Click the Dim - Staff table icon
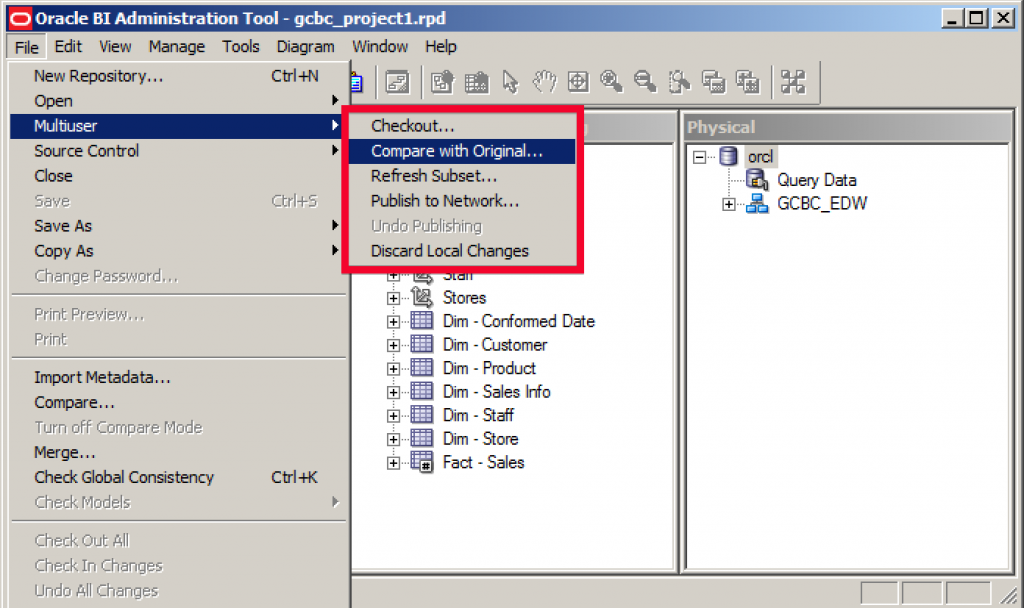Screen dimensions: 1024x608 (422, 415)
